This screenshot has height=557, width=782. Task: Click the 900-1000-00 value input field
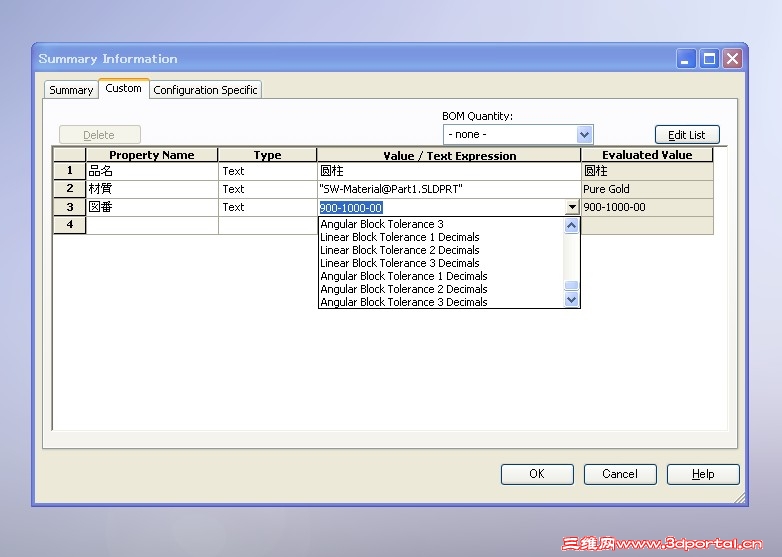[x=441, y=207]
